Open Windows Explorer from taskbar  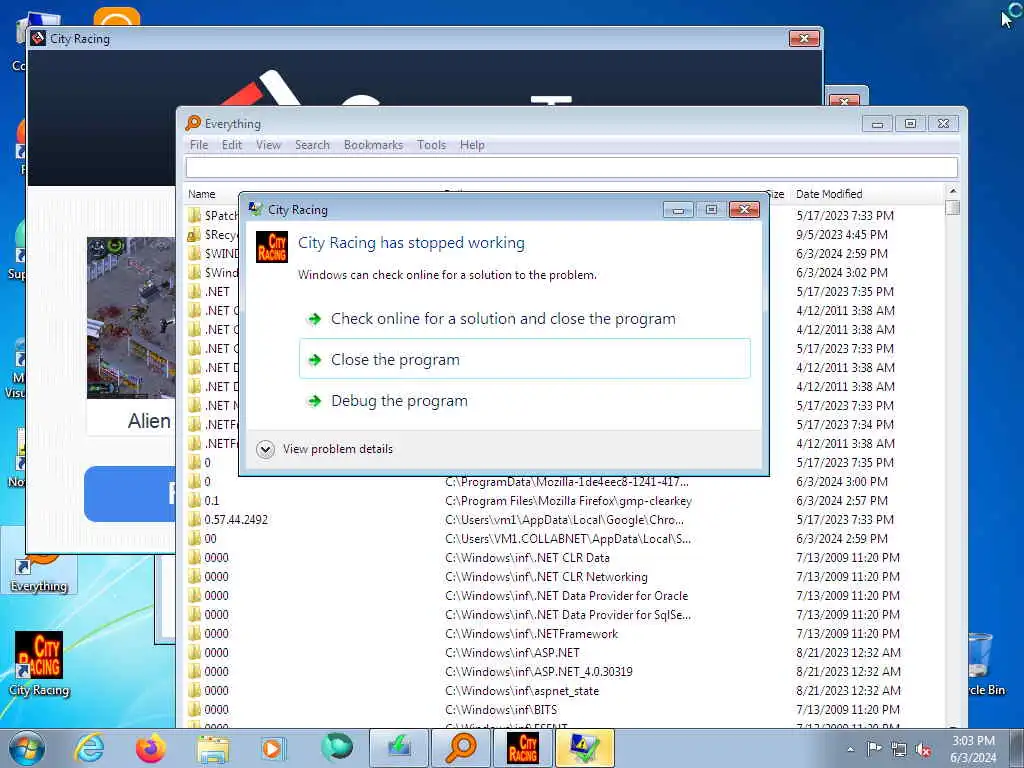[x=213, y=748]
